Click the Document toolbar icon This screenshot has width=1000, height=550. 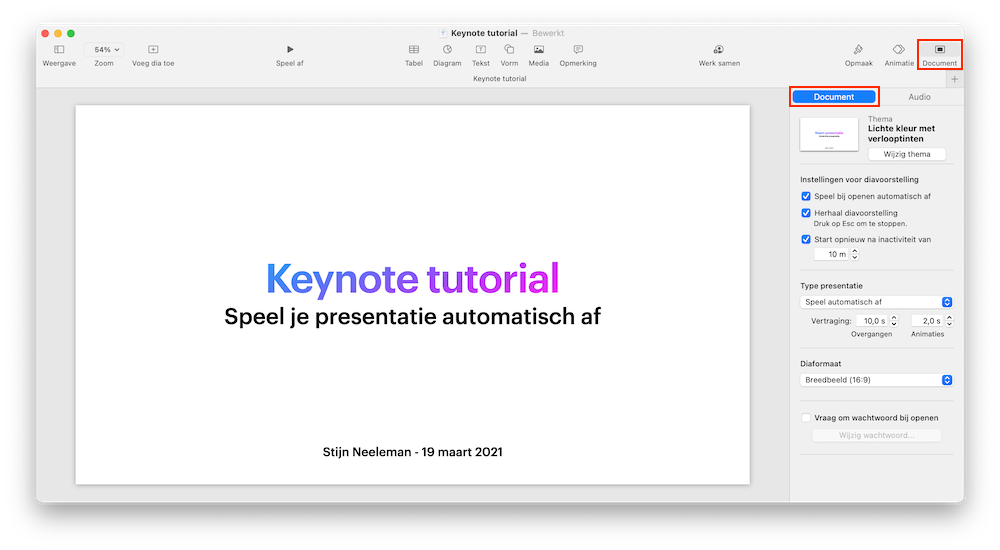pyautogui.click(x=939, y=50)
